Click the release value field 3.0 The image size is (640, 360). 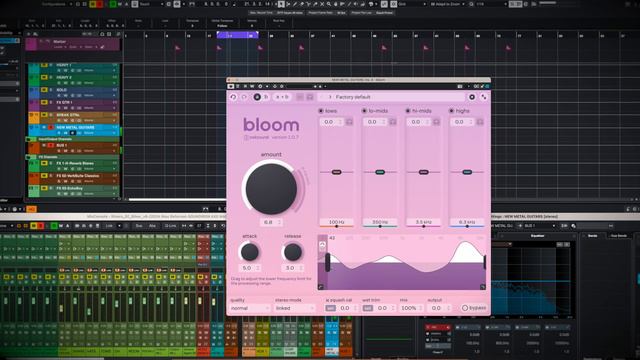293,268
